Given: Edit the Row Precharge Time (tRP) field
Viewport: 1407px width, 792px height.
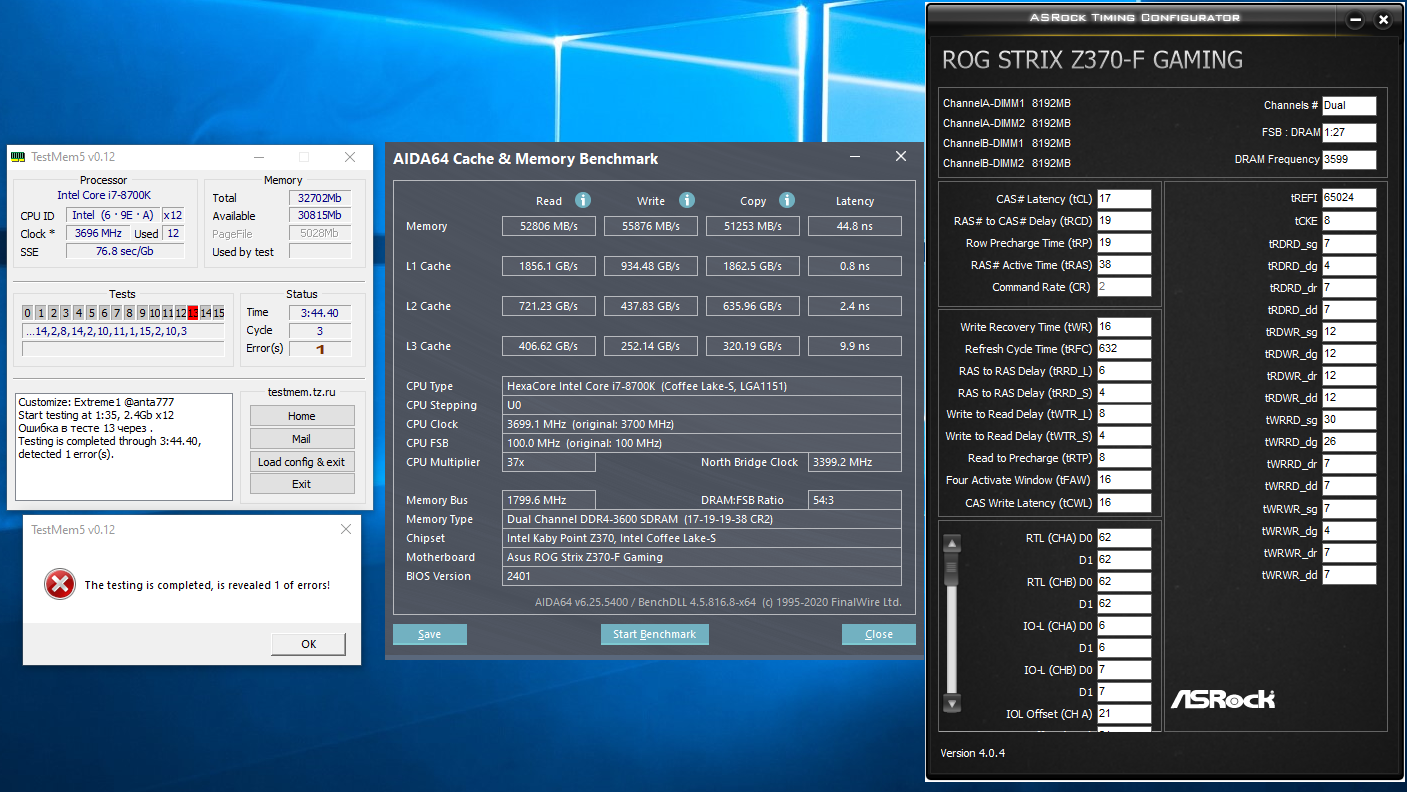Looking at the screenshot, I should click(1124, 243).
